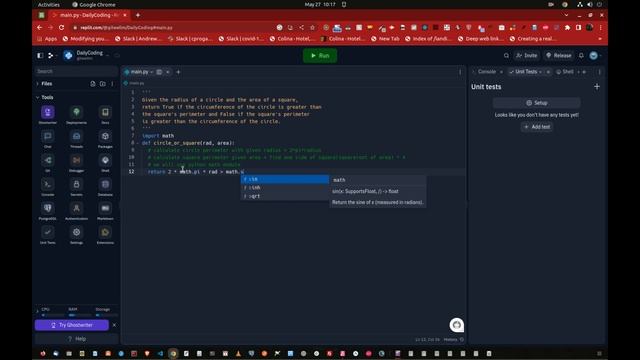Select sinh autocomplete suggestion
This screenshot has height=360, width=640.
tap(285, 187)
